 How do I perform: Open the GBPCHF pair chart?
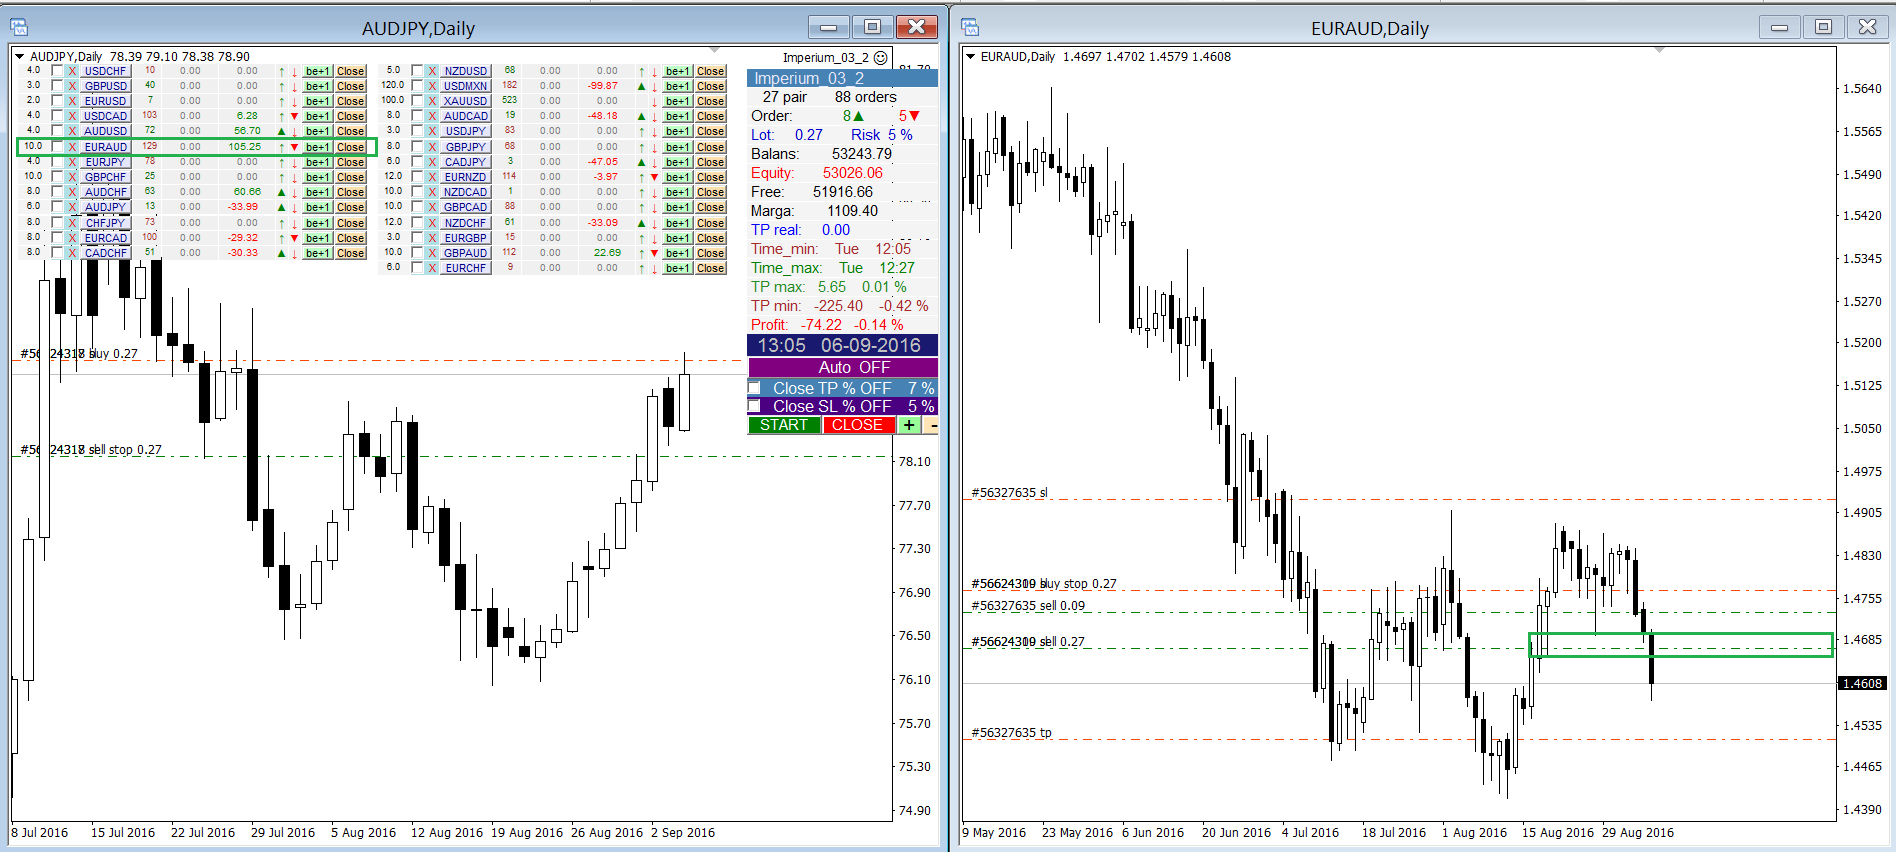click(105, 177)
